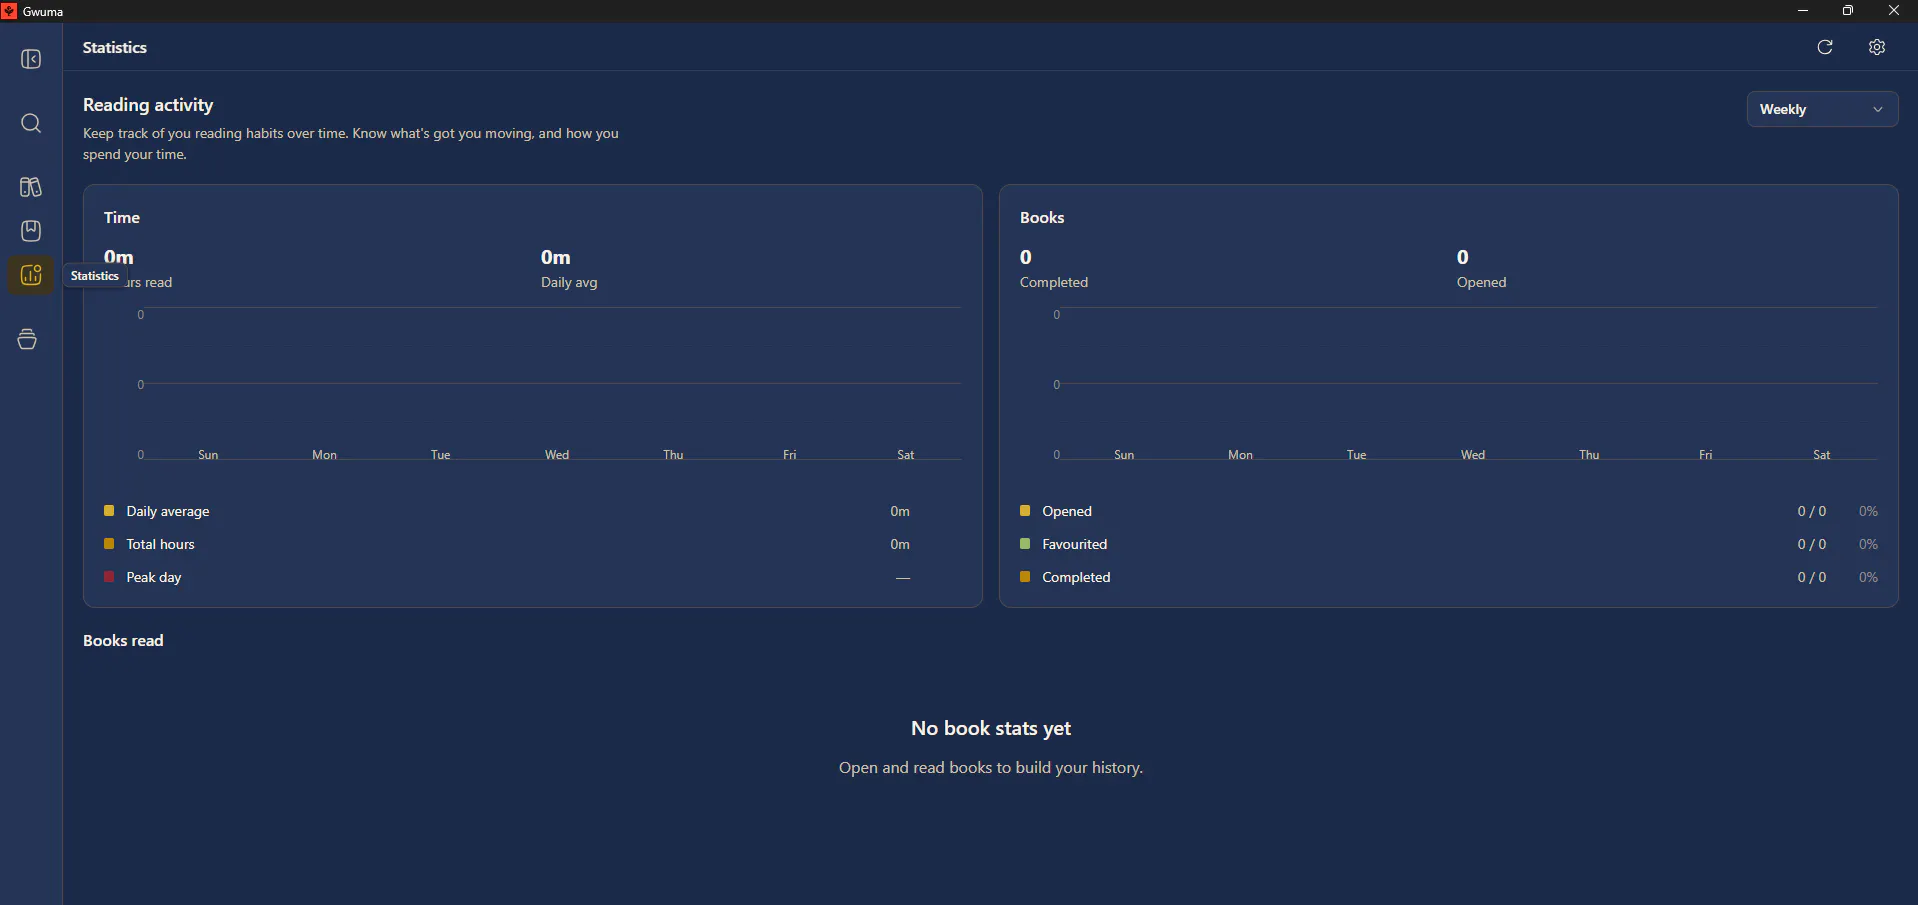1918x905 pixels.
Task: Click the Fri label on Books chart
Action: tap(1705, 455)
